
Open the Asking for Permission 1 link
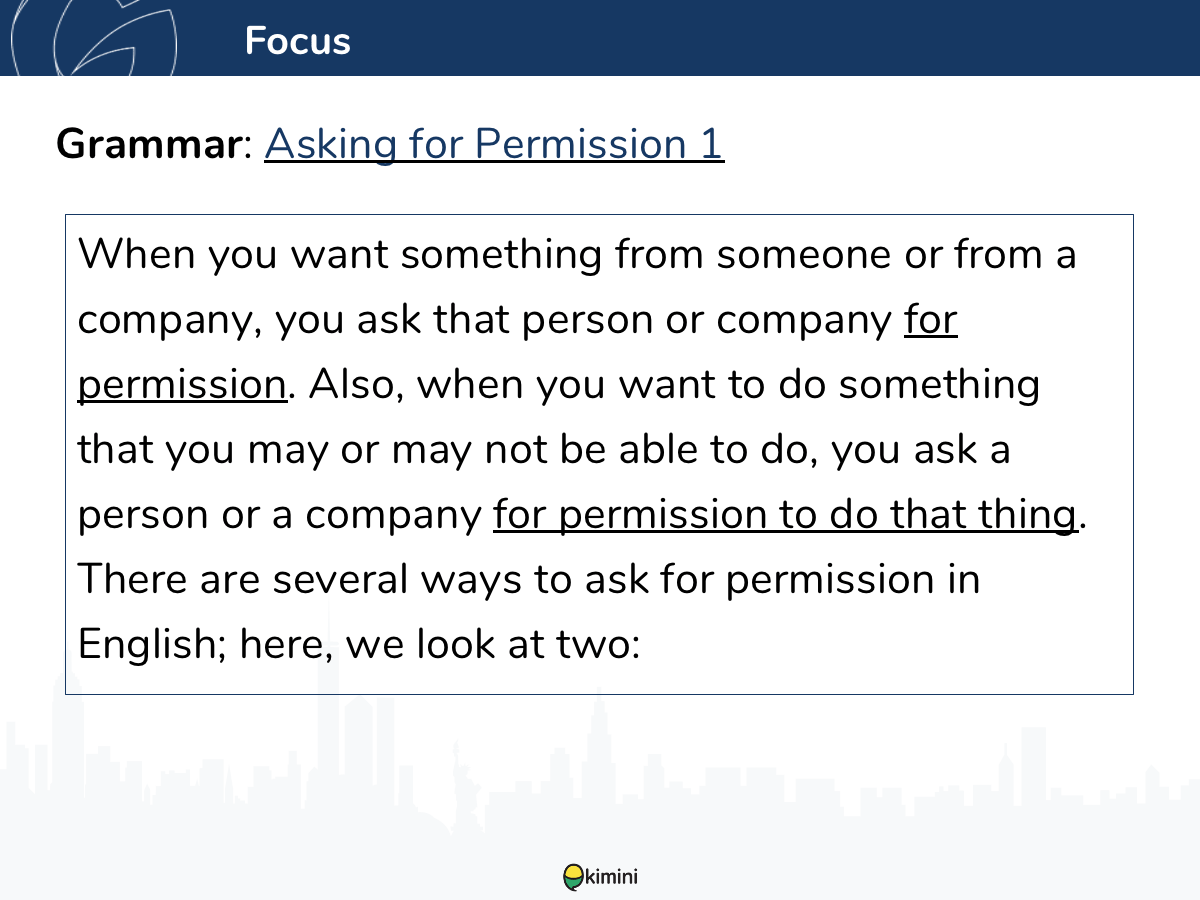[494, 144]
